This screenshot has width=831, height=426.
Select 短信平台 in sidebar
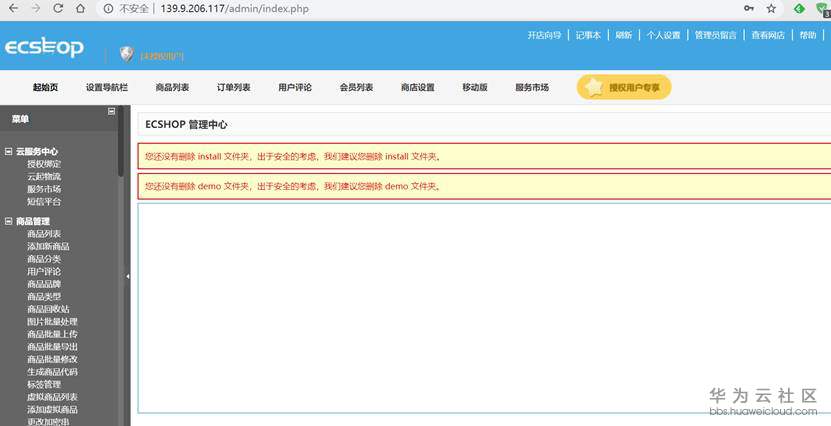coord(44,202)
